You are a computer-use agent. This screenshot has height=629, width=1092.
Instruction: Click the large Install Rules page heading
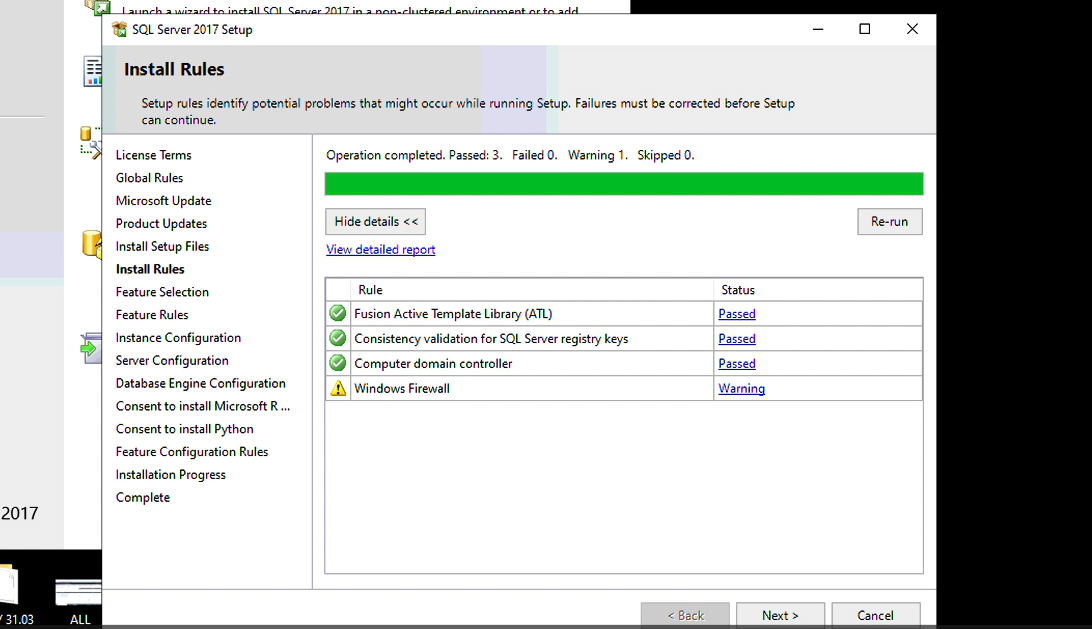pos(174,69)
